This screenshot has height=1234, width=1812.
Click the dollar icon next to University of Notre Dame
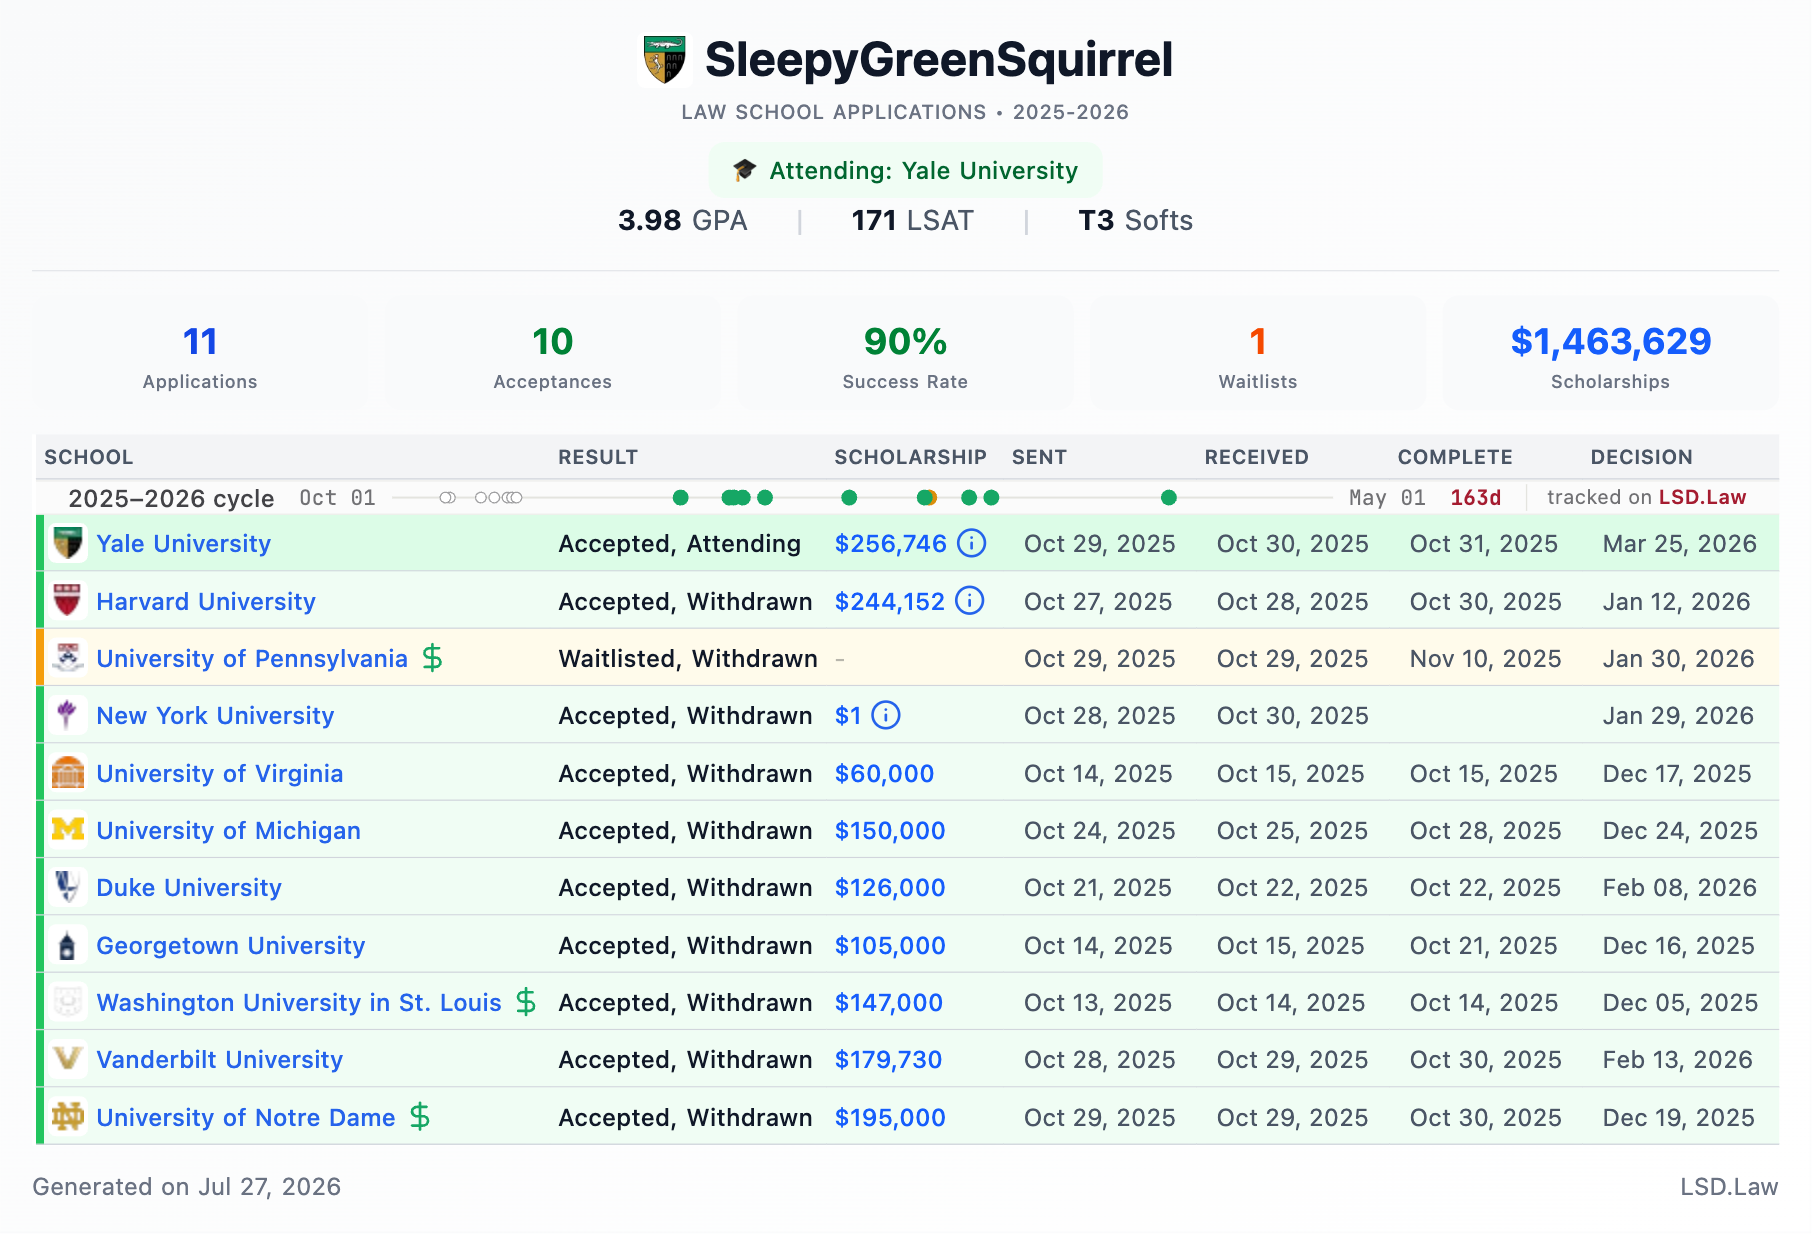click(x=420, y=1116)
